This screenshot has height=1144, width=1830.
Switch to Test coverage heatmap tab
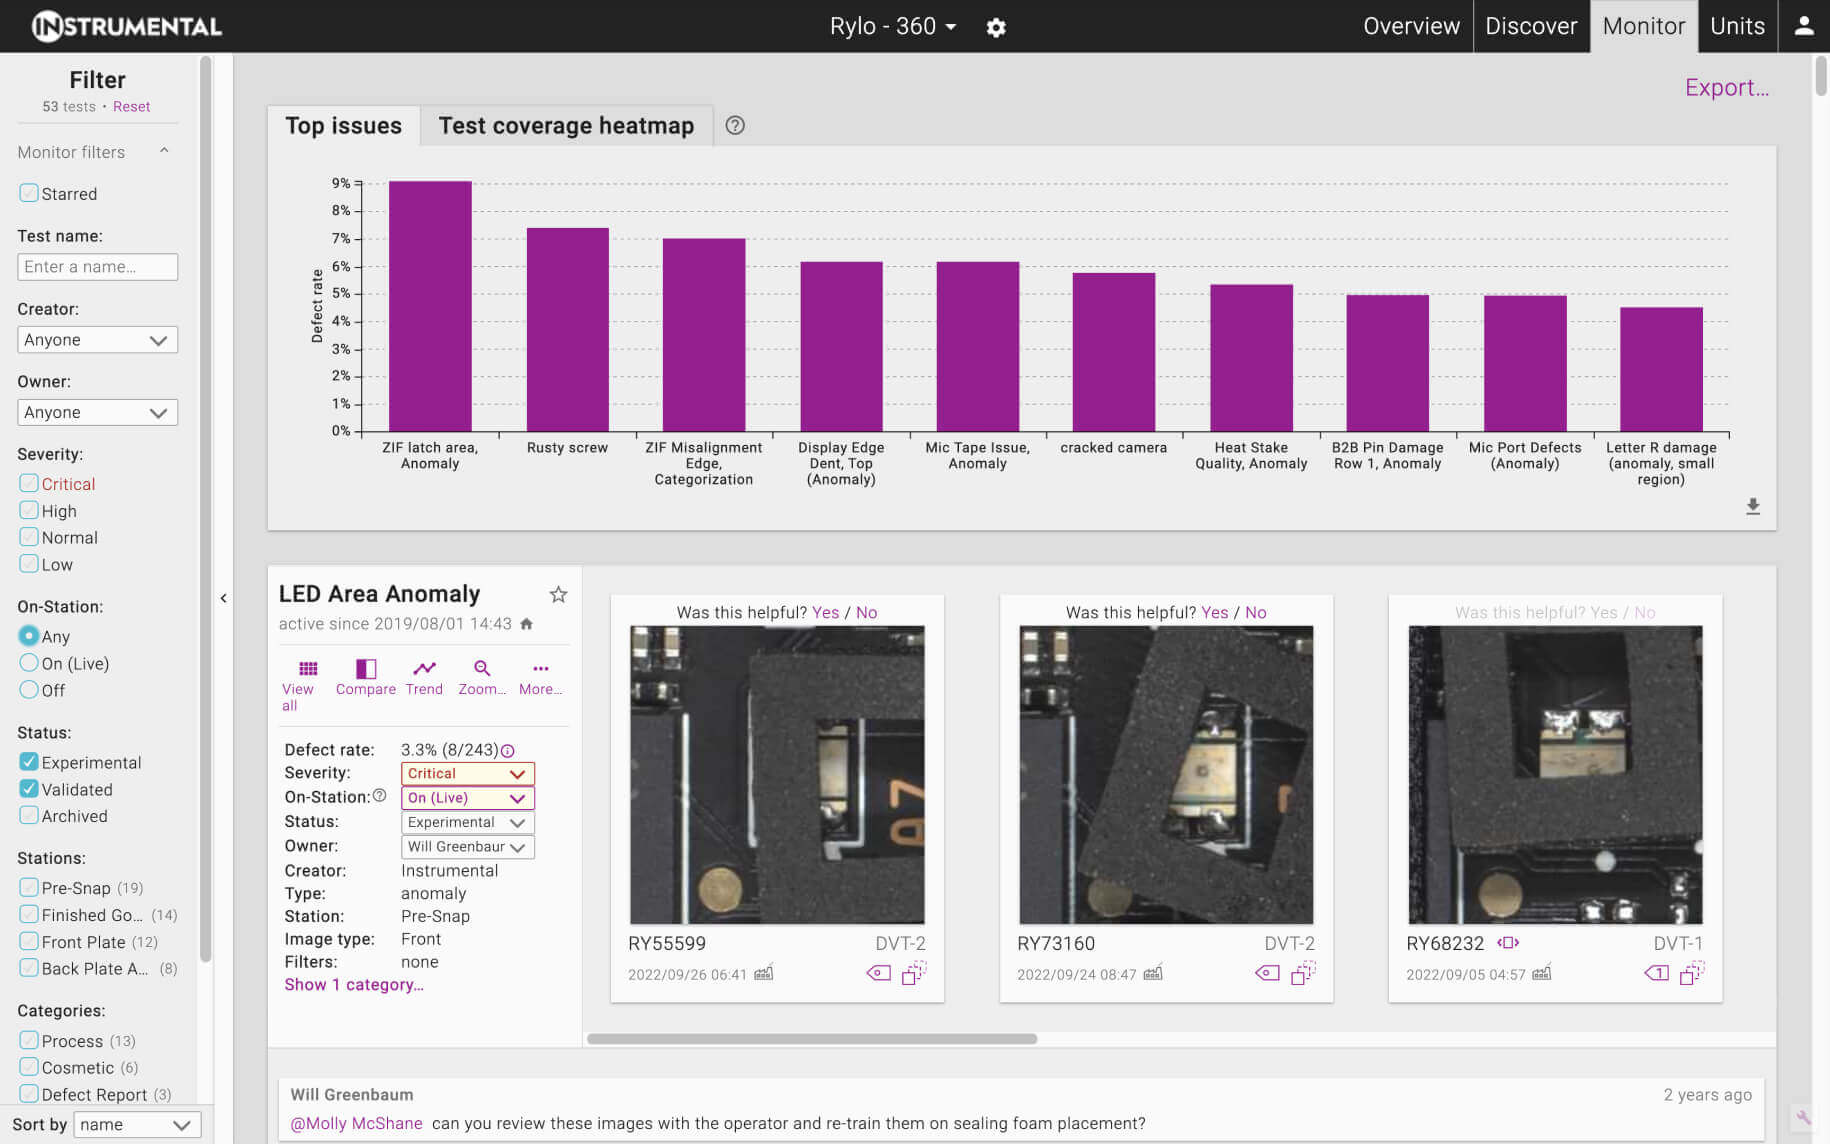(566, 126)
